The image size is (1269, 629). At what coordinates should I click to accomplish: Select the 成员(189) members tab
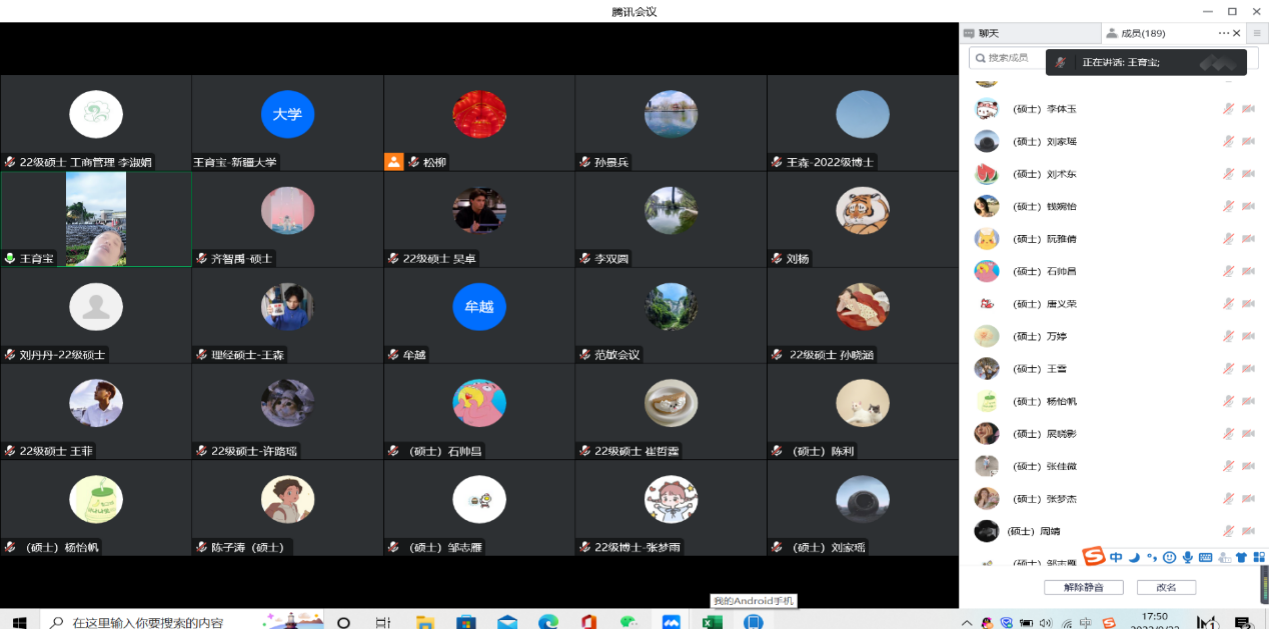tap(1137, 33)
